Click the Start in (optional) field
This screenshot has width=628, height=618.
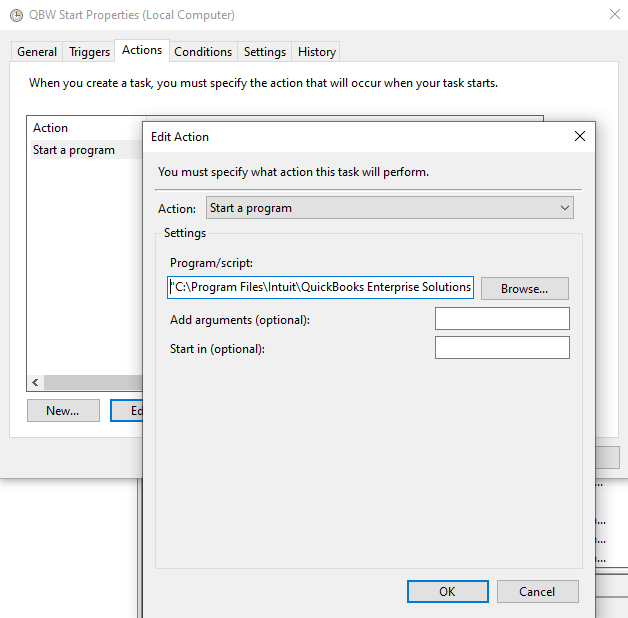pyautogui.click(x=502, y=348)
